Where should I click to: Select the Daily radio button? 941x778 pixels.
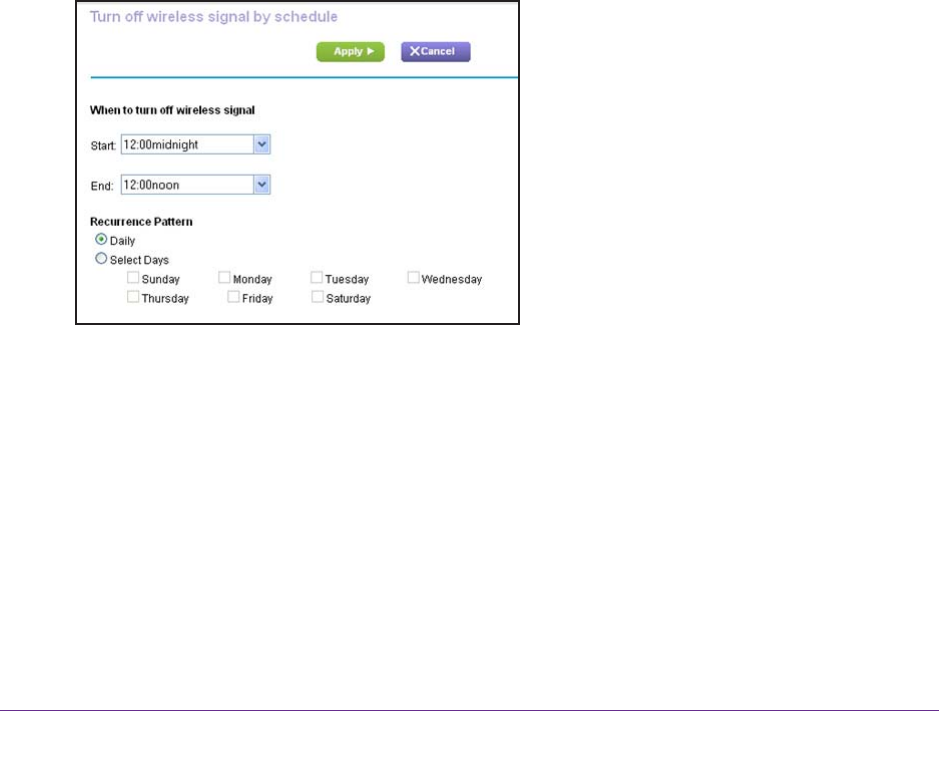[101, 240]
